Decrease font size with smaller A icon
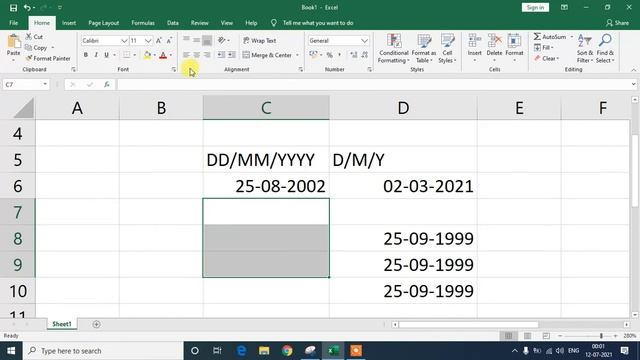 coord(169,40)
